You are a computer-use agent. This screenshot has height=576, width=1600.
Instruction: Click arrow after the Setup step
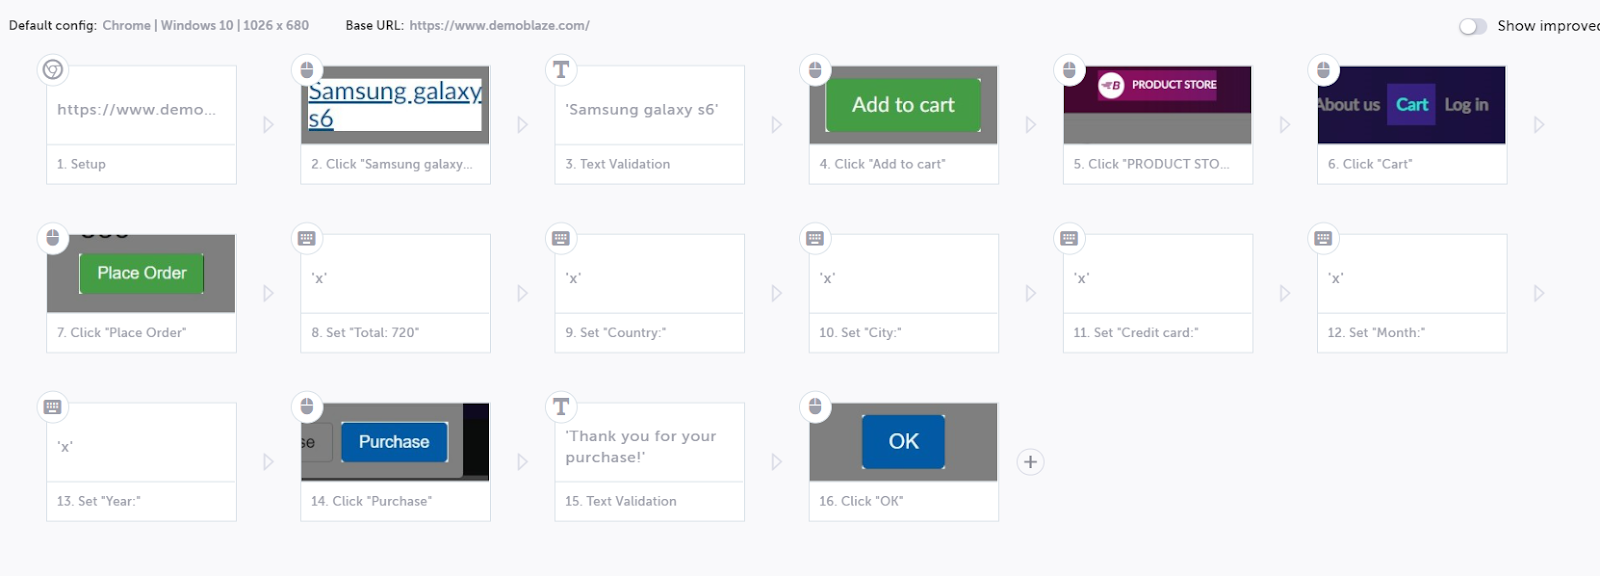pos(268,125)
